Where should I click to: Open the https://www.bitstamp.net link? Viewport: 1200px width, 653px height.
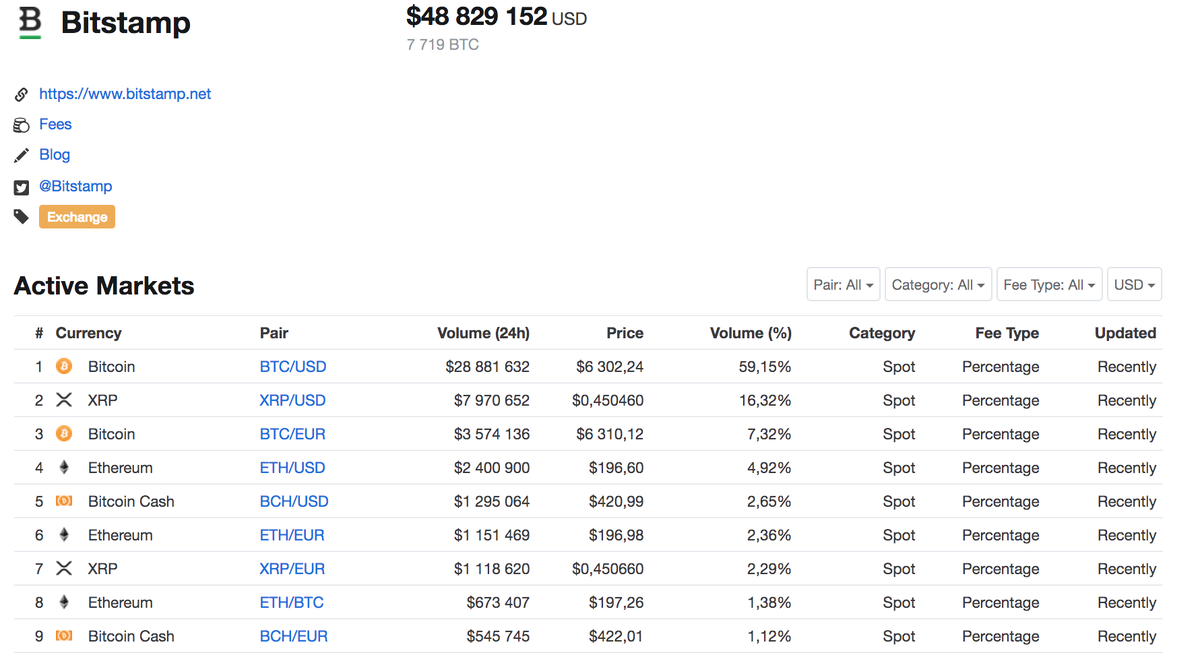(125, 94)
